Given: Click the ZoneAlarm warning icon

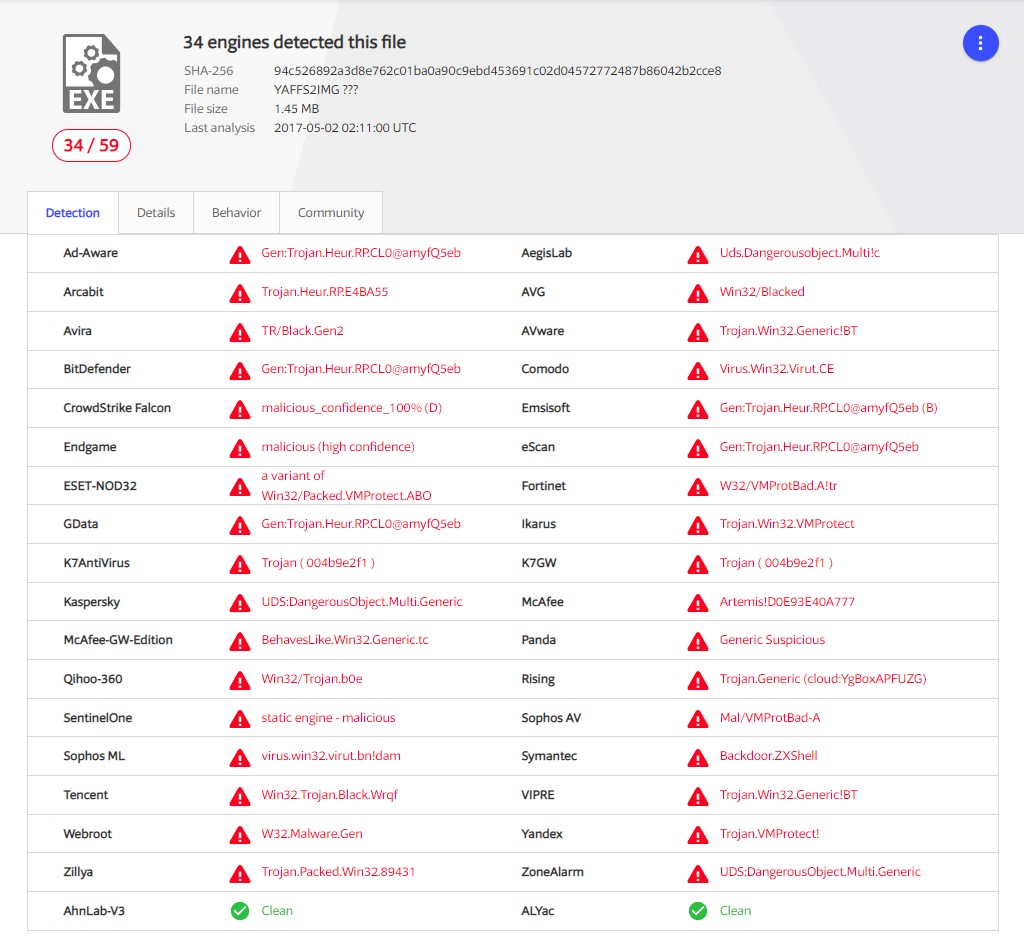Looking at the screenshot, I should [698, 874].
